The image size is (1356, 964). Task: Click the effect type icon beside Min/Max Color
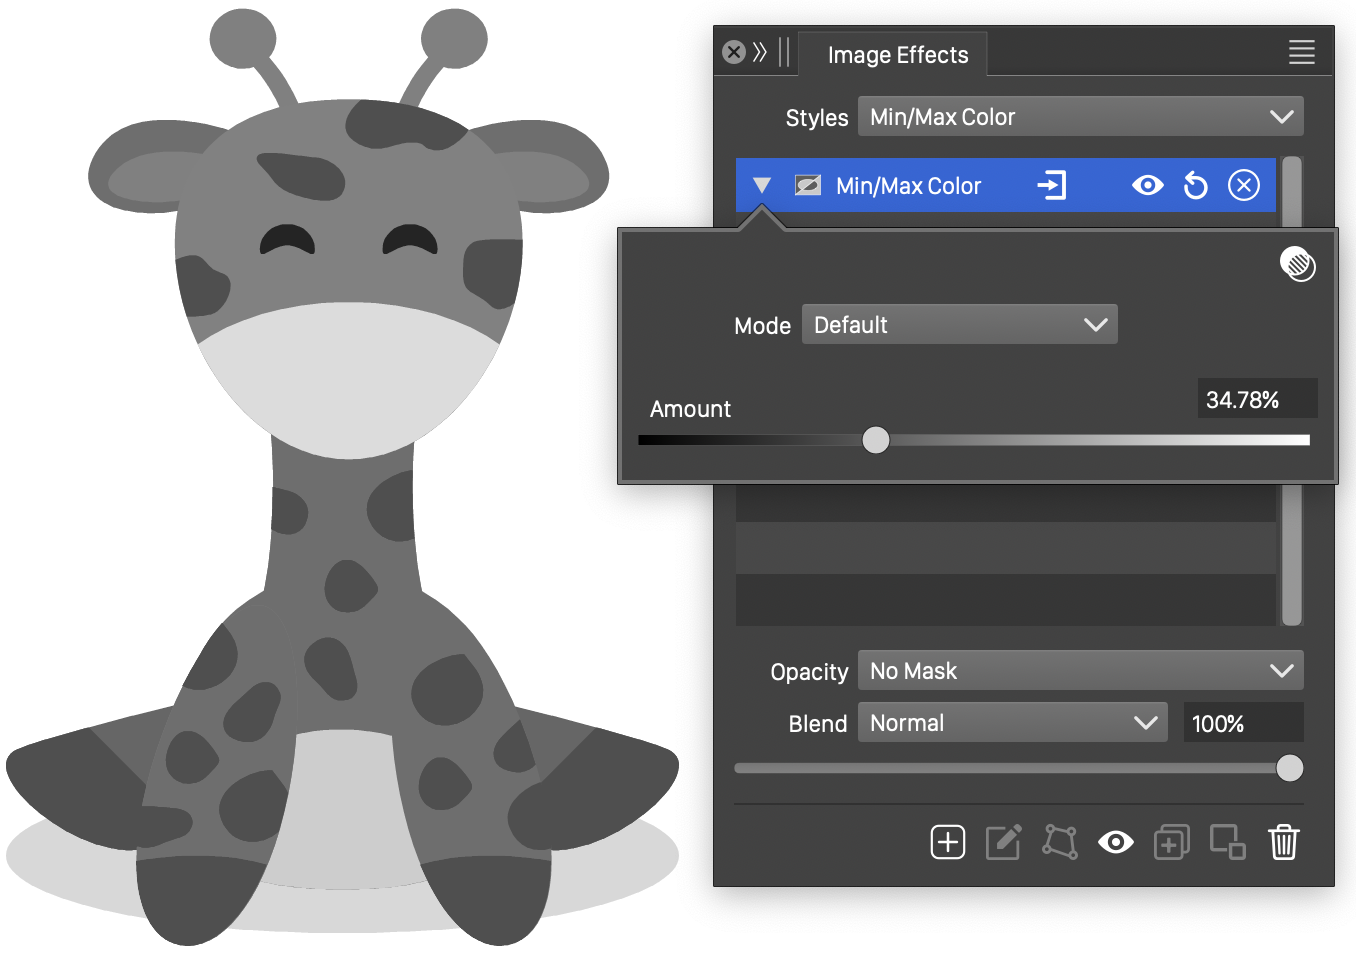[807, 186]
